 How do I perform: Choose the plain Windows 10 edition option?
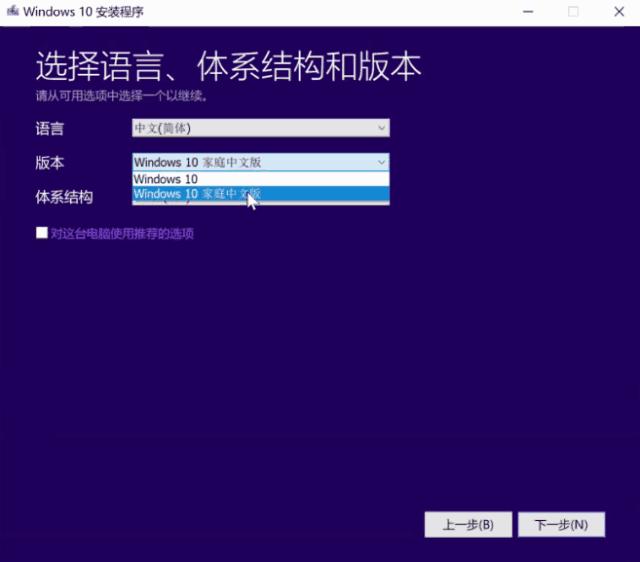(x=261, y=179)
